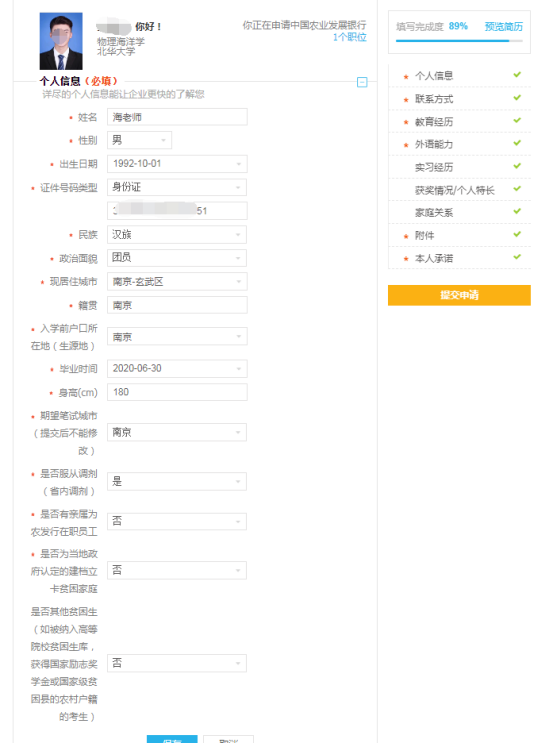Open the 证件号码类型 dropdown showing 身份证
This screenshot has width=554, height=744.
tap(177, 187)
